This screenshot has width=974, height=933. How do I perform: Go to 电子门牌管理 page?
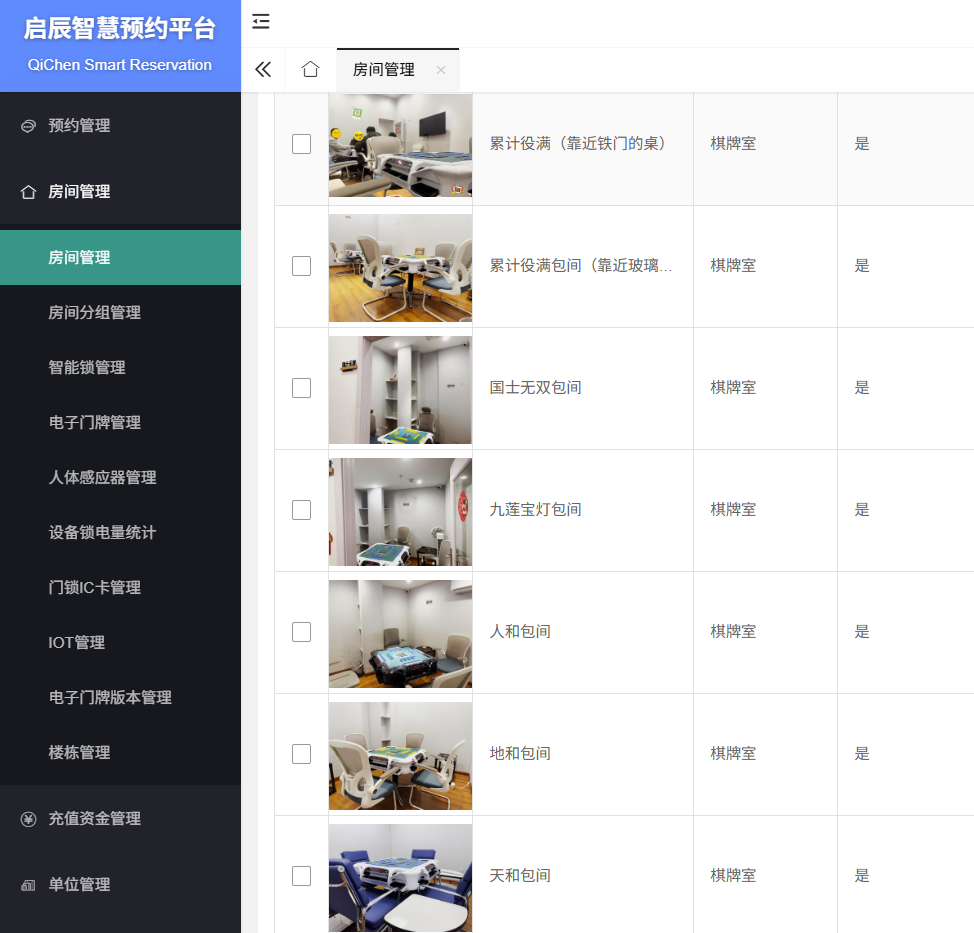tap(121, 422)
